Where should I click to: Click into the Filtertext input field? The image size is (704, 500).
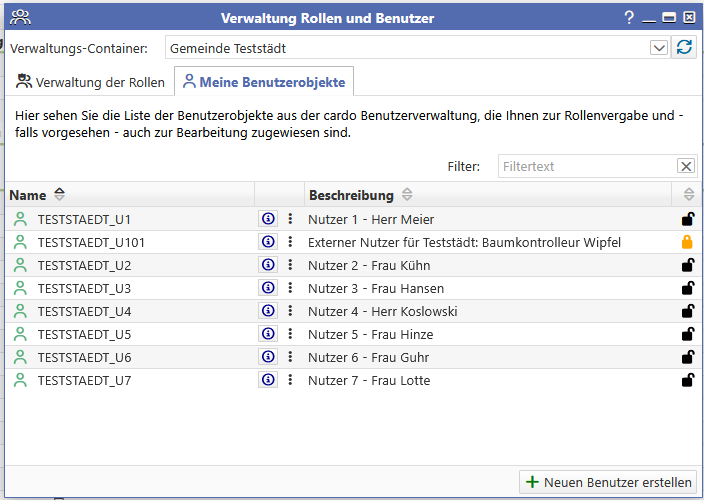pyautogui.click(x=585, y=166)
